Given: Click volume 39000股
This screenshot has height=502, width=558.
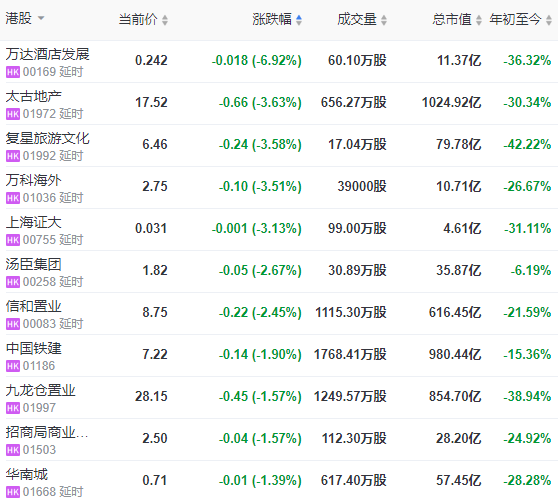Looking at the screenshot, I should (362, 186).
